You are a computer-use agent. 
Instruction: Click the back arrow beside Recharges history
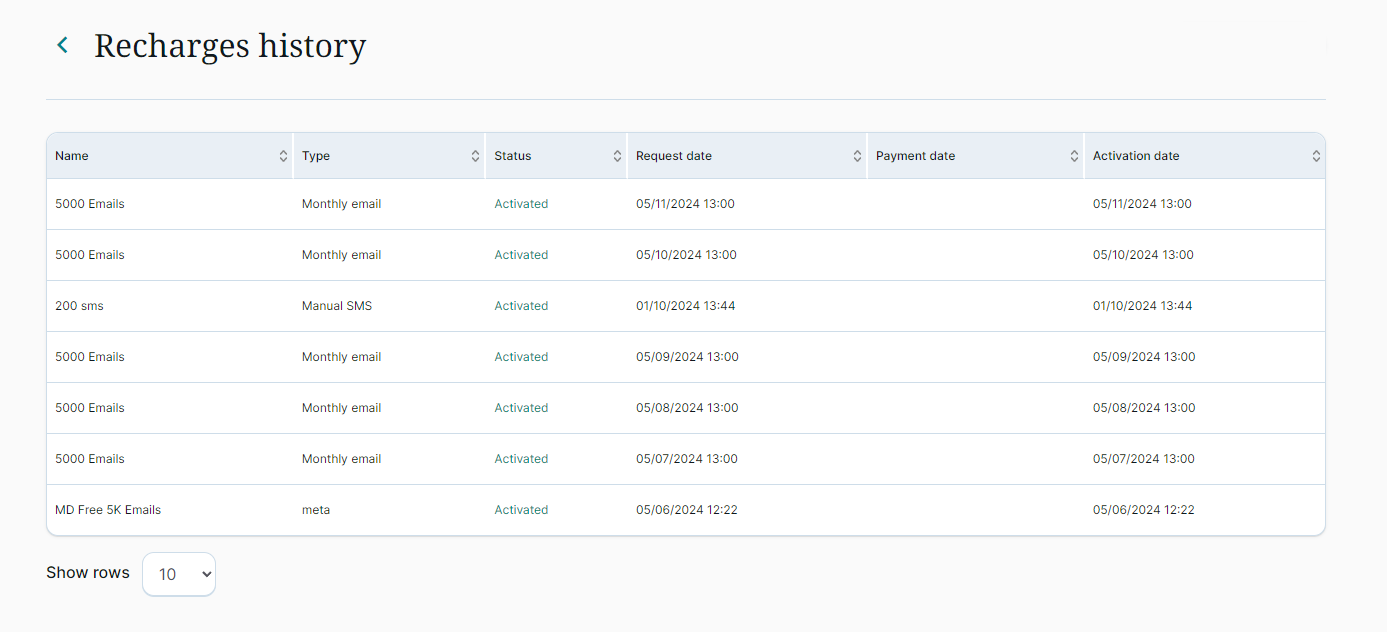(63, 45)
